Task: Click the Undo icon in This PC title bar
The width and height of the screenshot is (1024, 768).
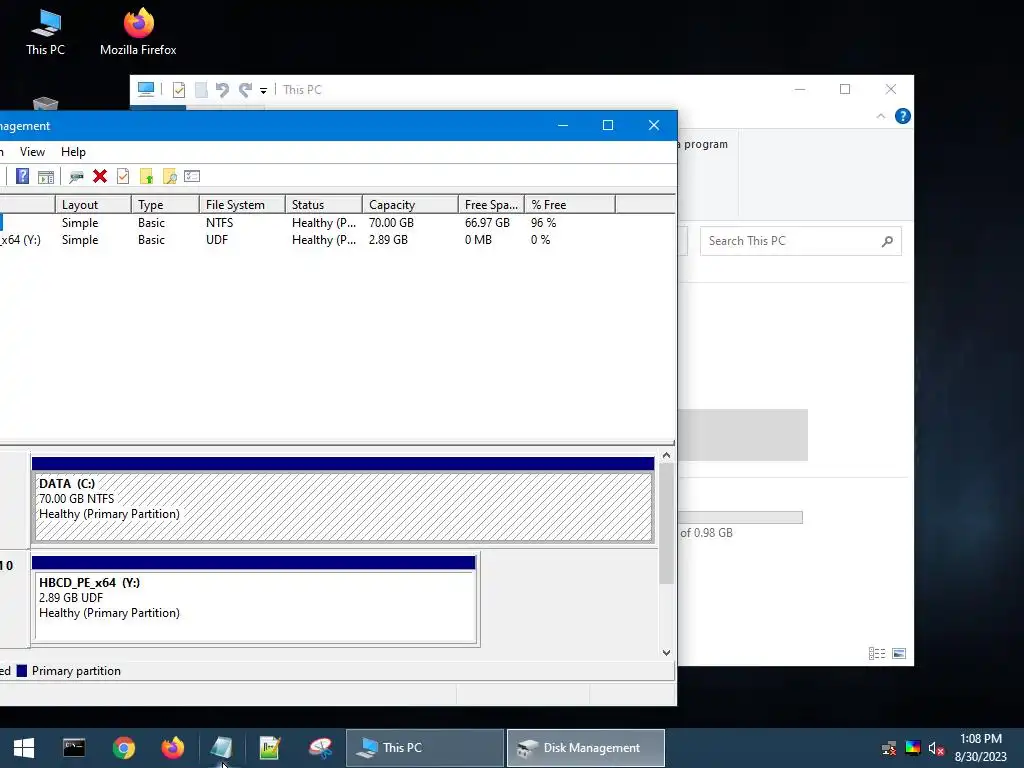Action: (223, 90)
